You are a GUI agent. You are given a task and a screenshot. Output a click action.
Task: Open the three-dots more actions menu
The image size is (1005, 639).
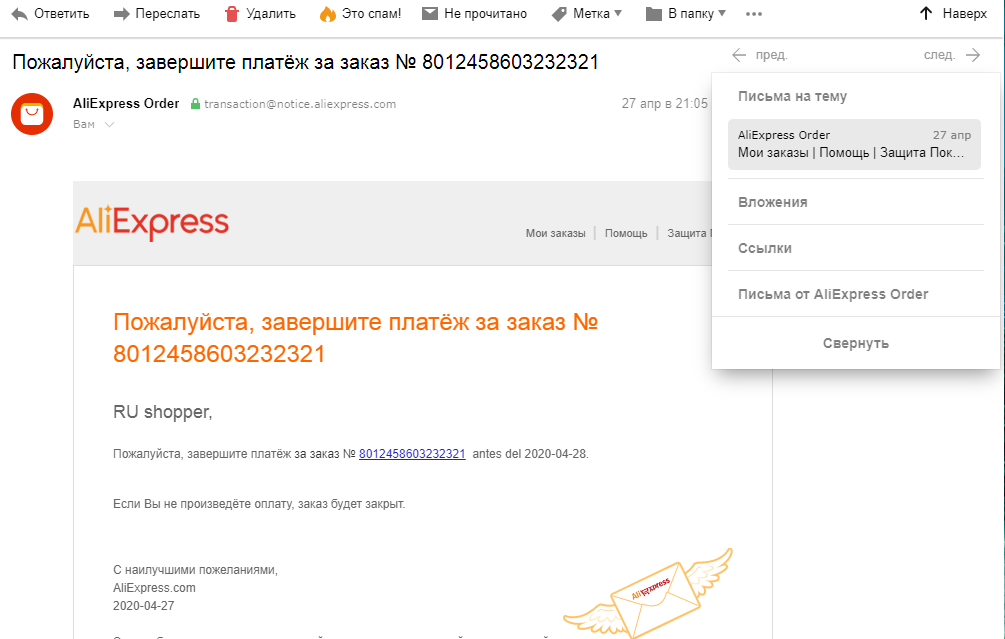754,14
